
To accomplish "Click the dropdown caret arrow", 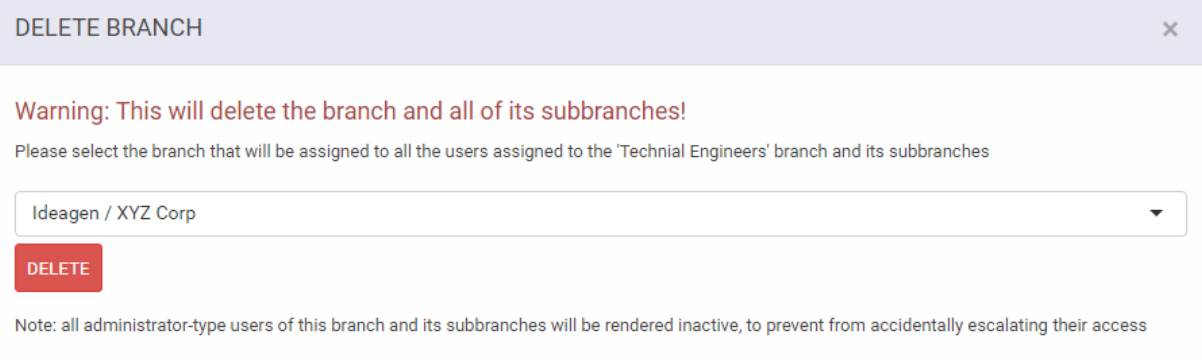I will (x=1157, y=214).
